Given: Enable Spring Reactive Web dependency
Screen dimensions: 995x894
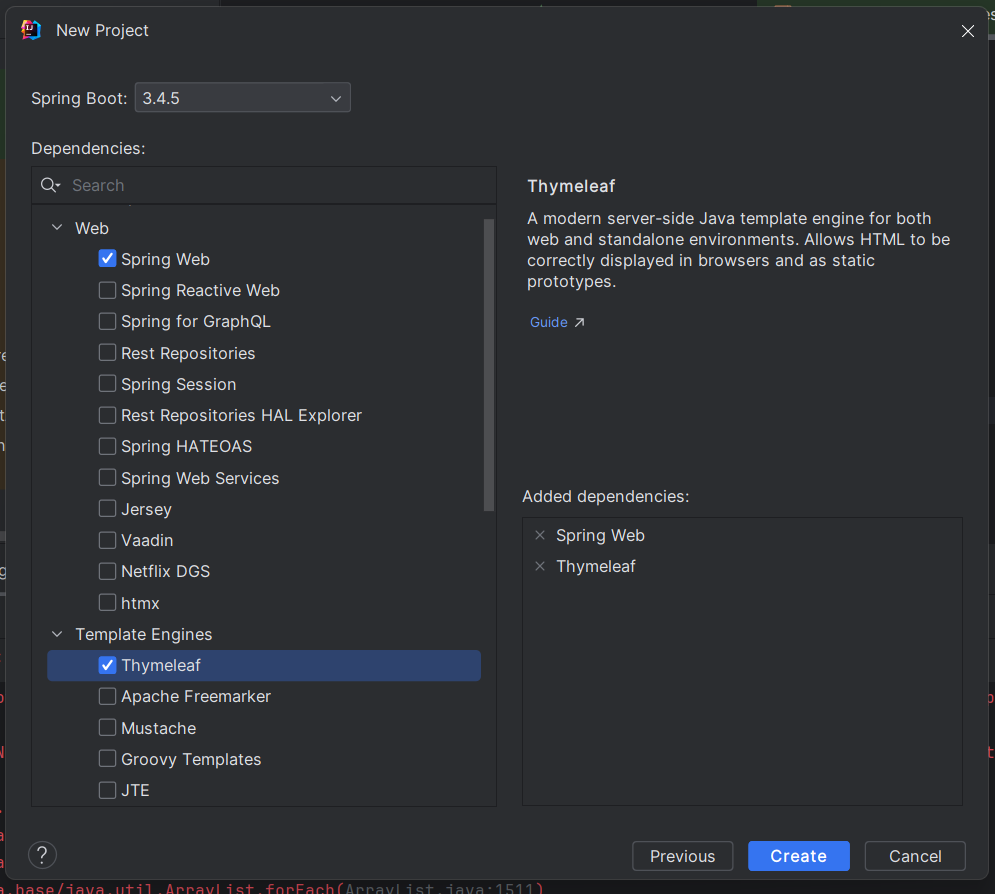Looking at the screenshot, I should (107, 290).
